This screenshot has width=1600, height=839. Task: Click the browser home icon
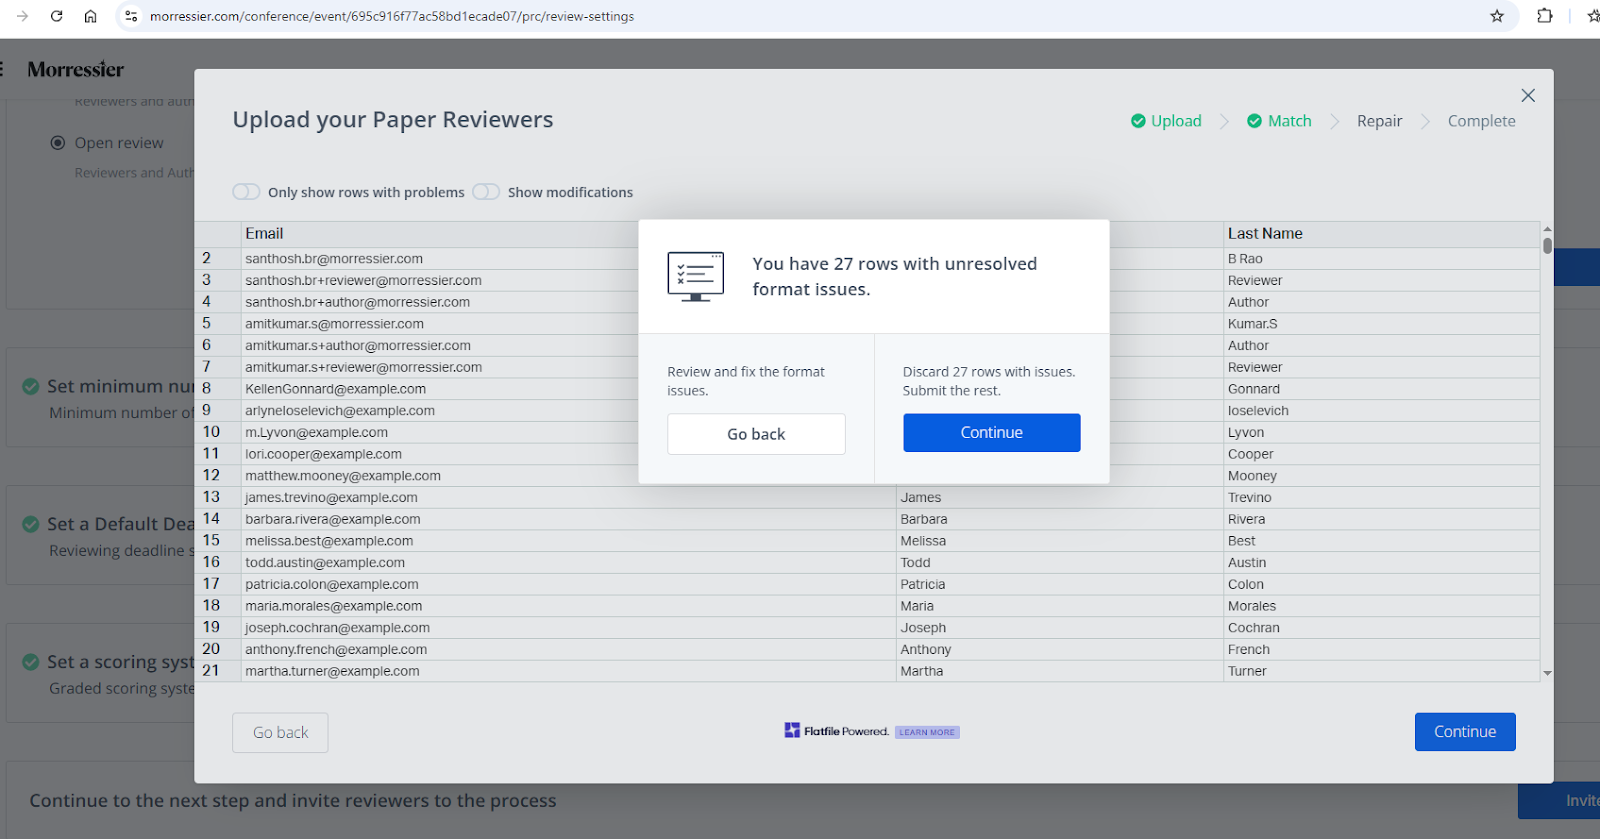[x=90, y=16]
